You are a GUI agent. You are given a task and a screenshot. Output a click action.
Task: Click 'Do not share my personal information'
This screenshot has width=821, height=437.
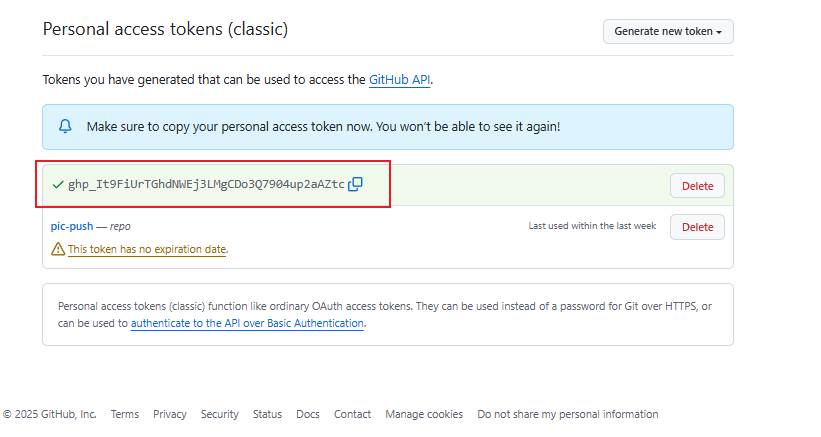tap(567, 414)
